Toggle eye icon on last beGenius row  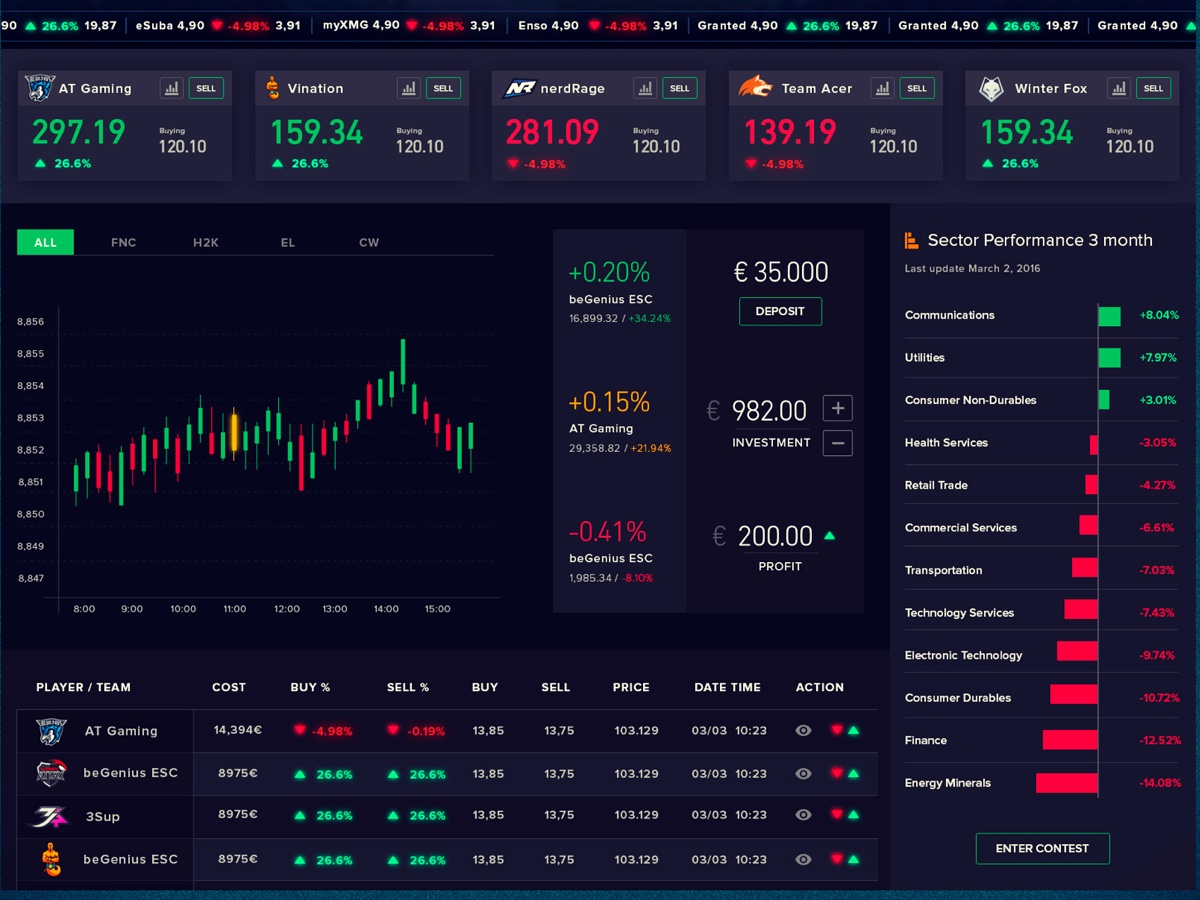pos(803,859)
